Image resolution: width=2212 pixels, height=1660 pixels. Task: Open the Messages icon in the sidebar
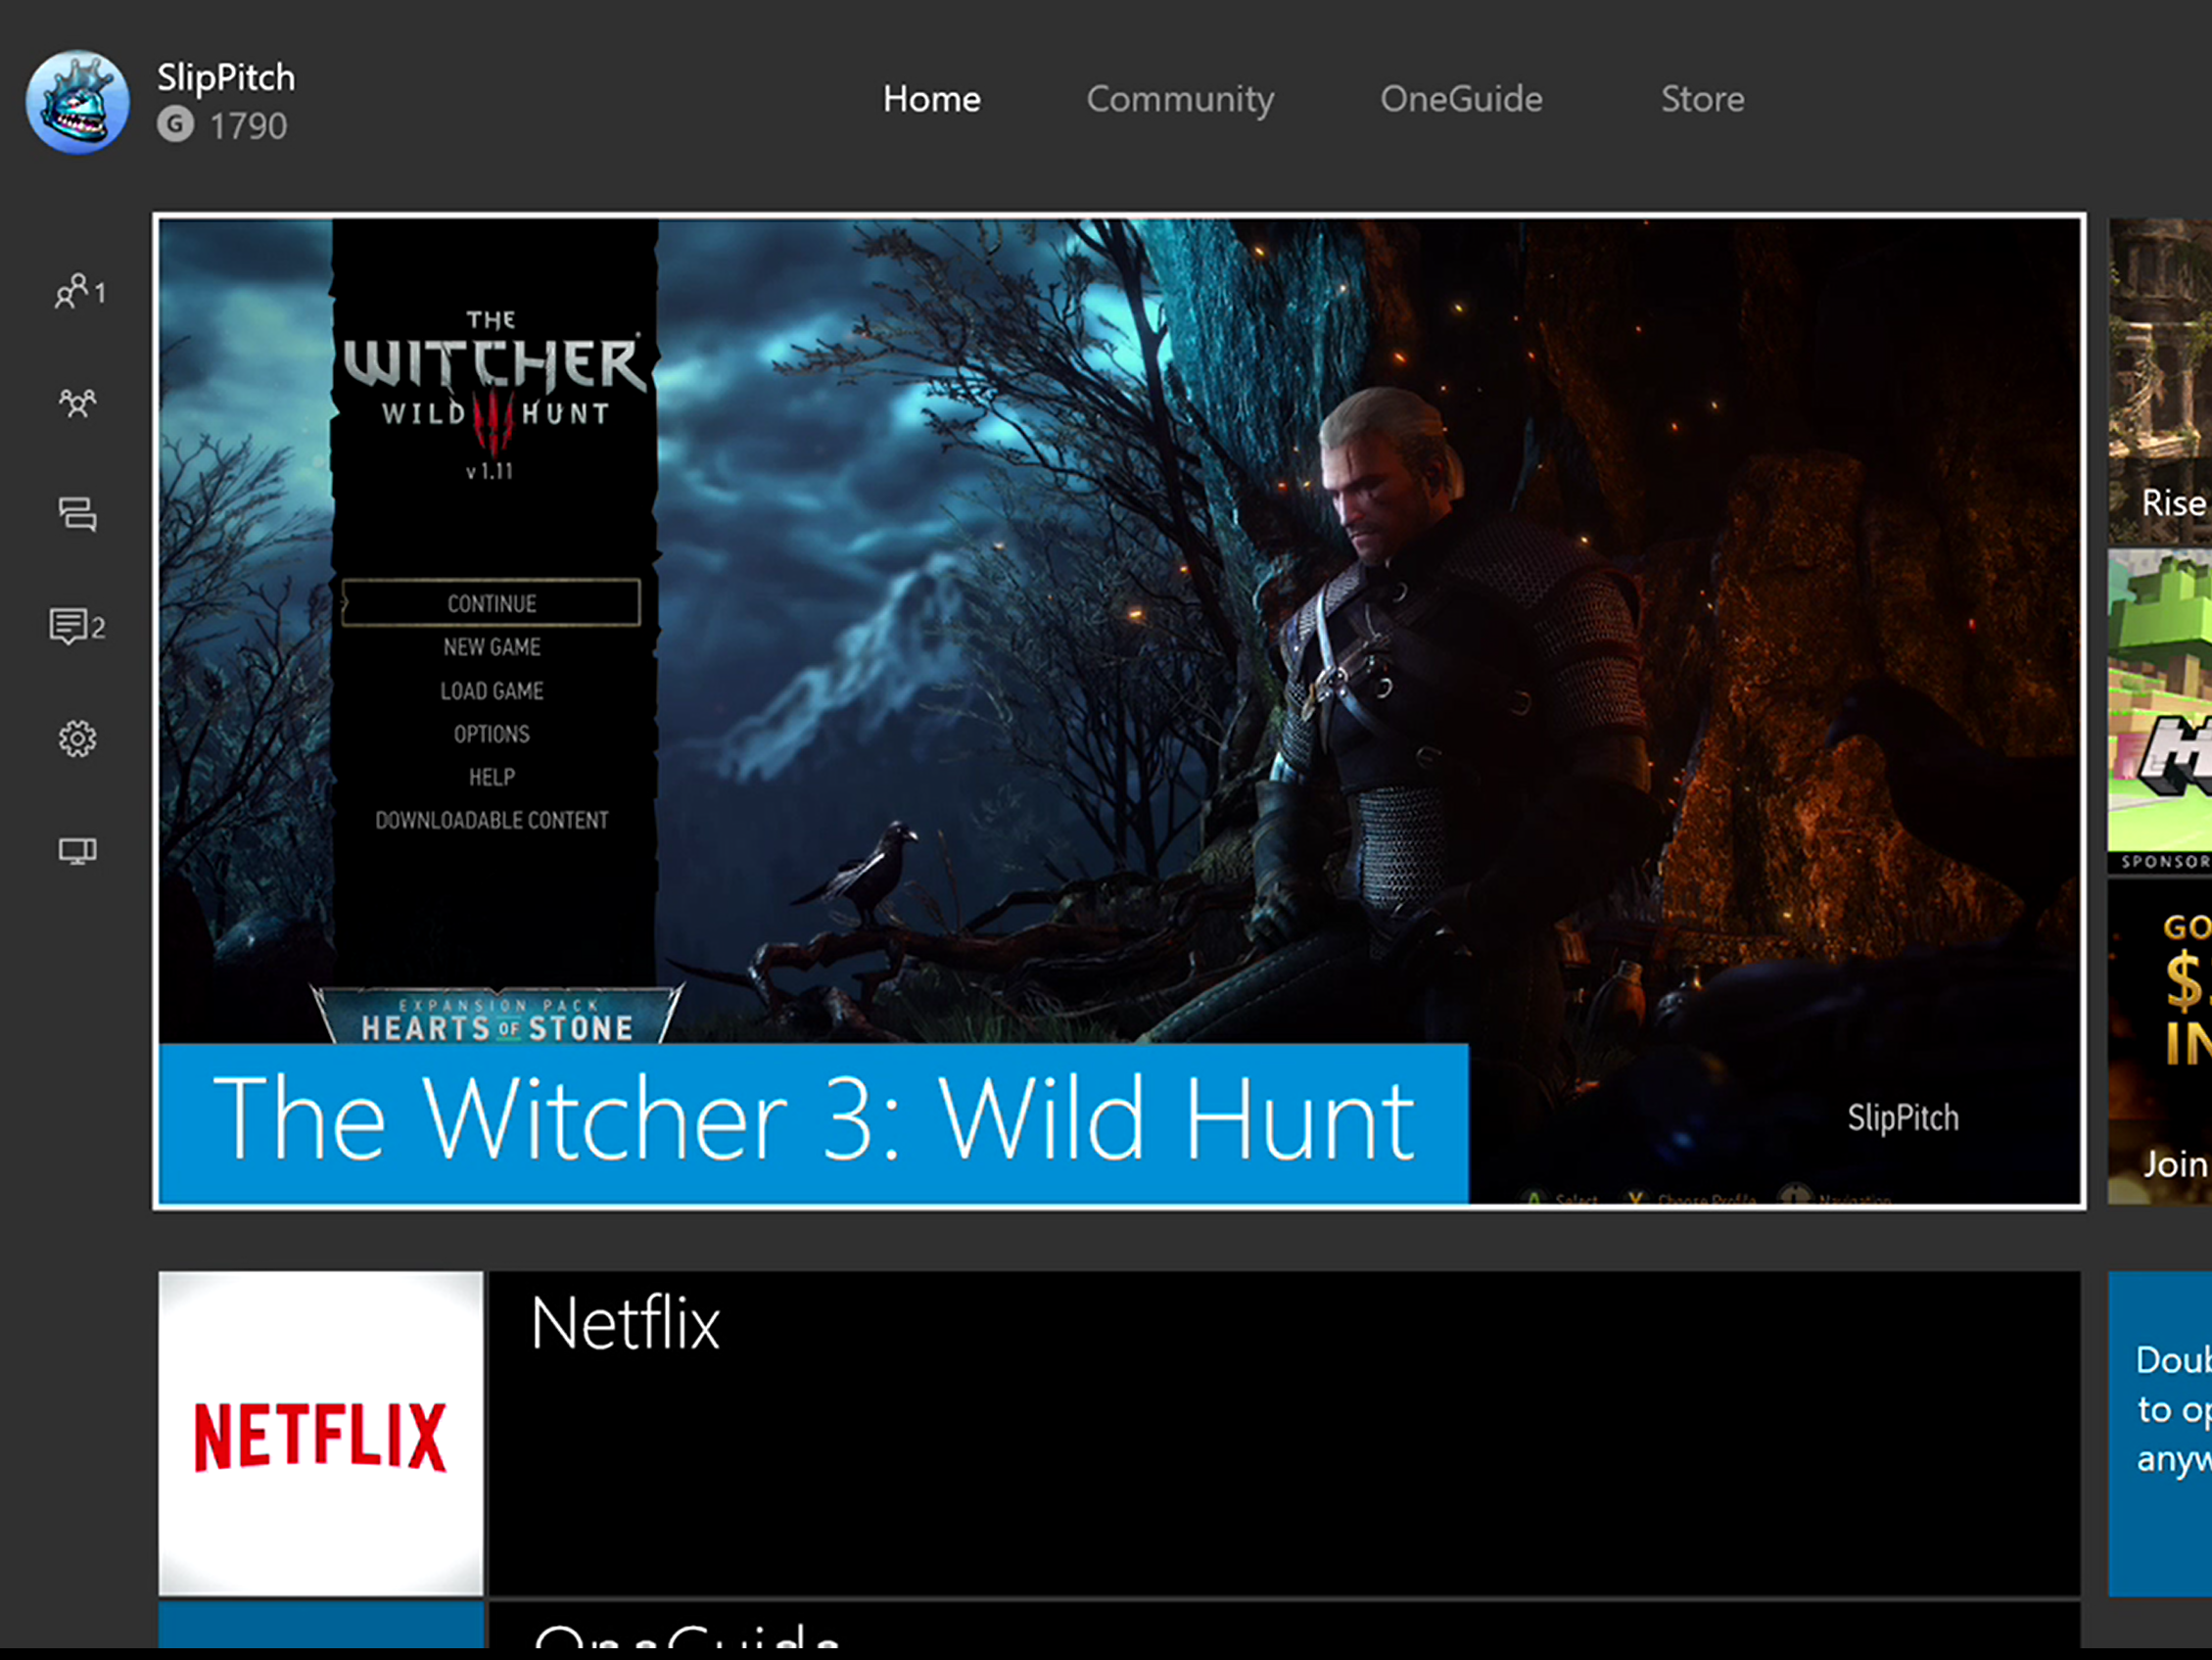coord(77,514)
